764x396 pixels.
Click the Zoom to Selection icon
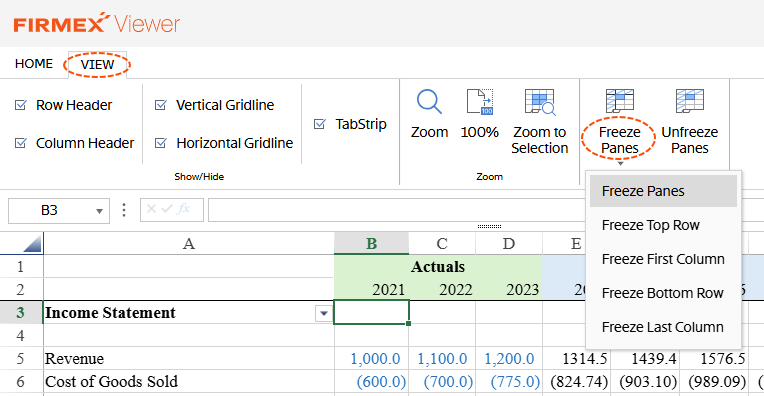click(539, 101)
